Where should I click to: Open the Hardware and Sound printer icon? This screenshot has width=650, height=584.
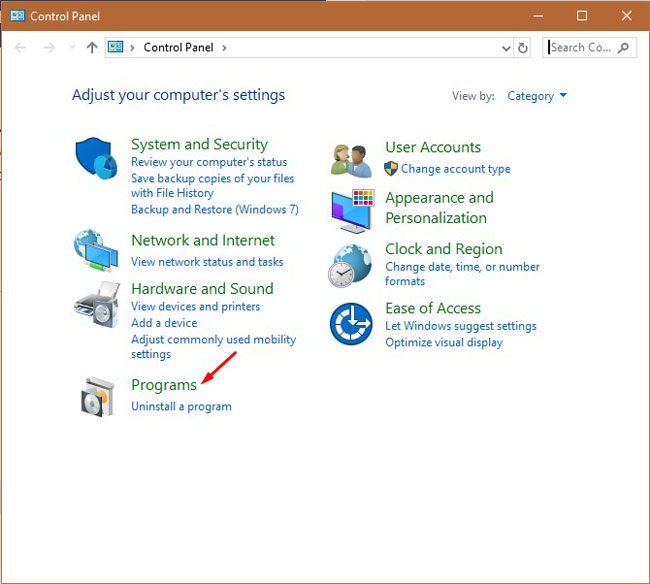click(x=97, y=305)
